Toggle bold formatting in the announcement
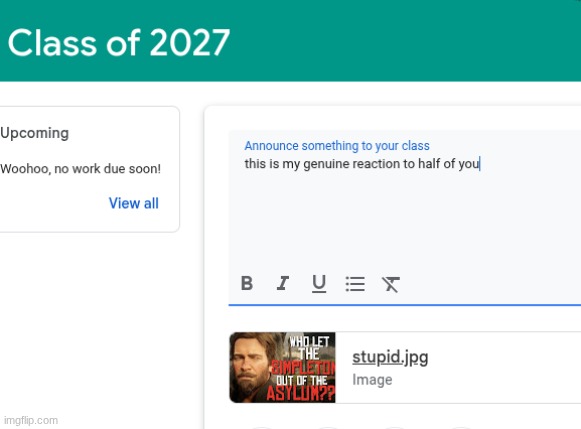 click(x=247, y=283)
